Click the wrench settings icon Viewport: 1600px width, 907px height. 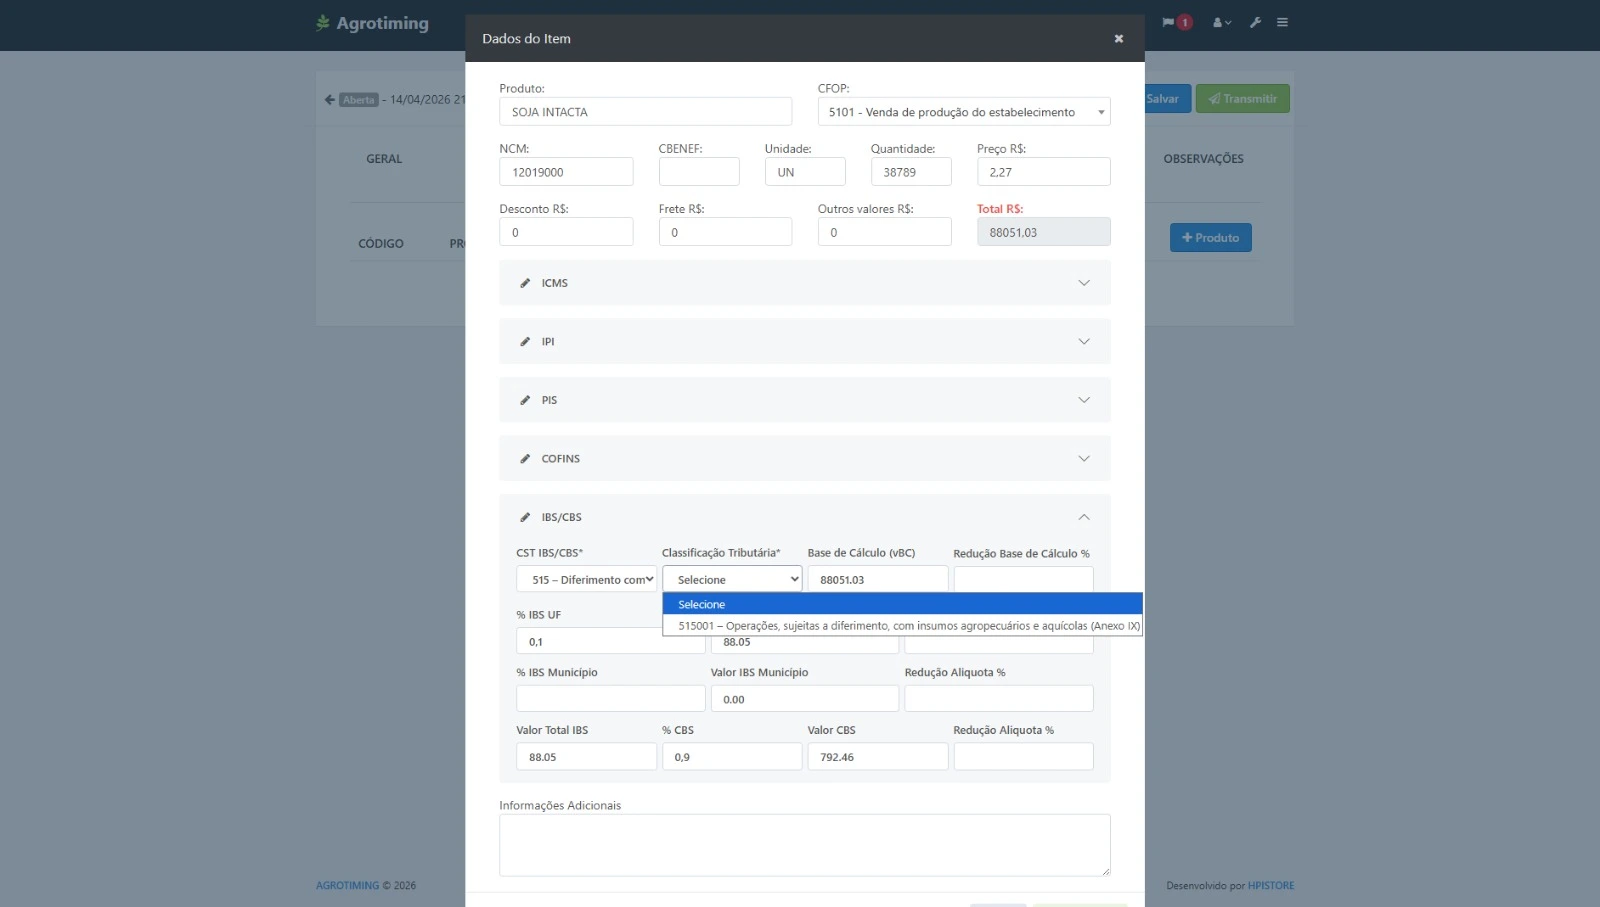click(x=1255, y=22)
